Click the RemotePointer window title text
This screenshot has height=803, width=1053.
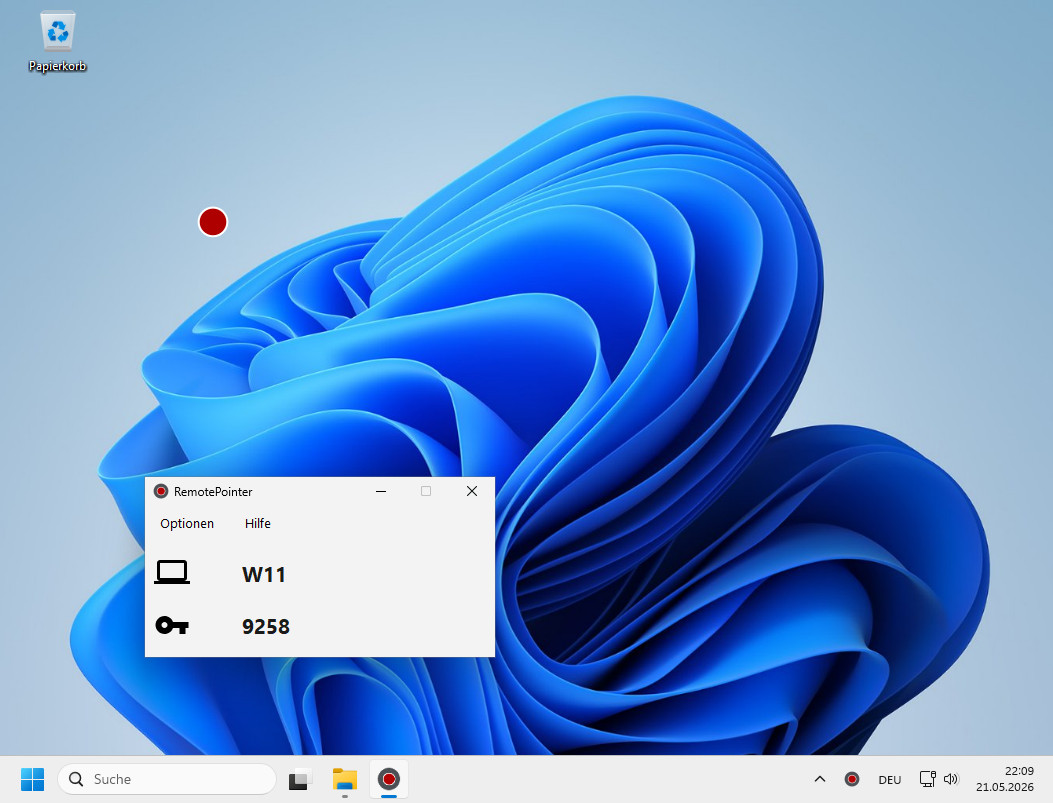click(x=213, y=491)
